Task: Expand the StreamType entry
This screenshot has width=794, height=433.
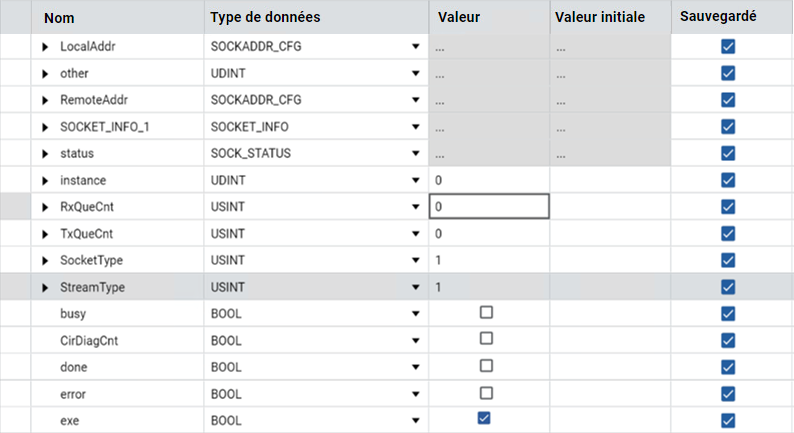Action: pos(45,288)
